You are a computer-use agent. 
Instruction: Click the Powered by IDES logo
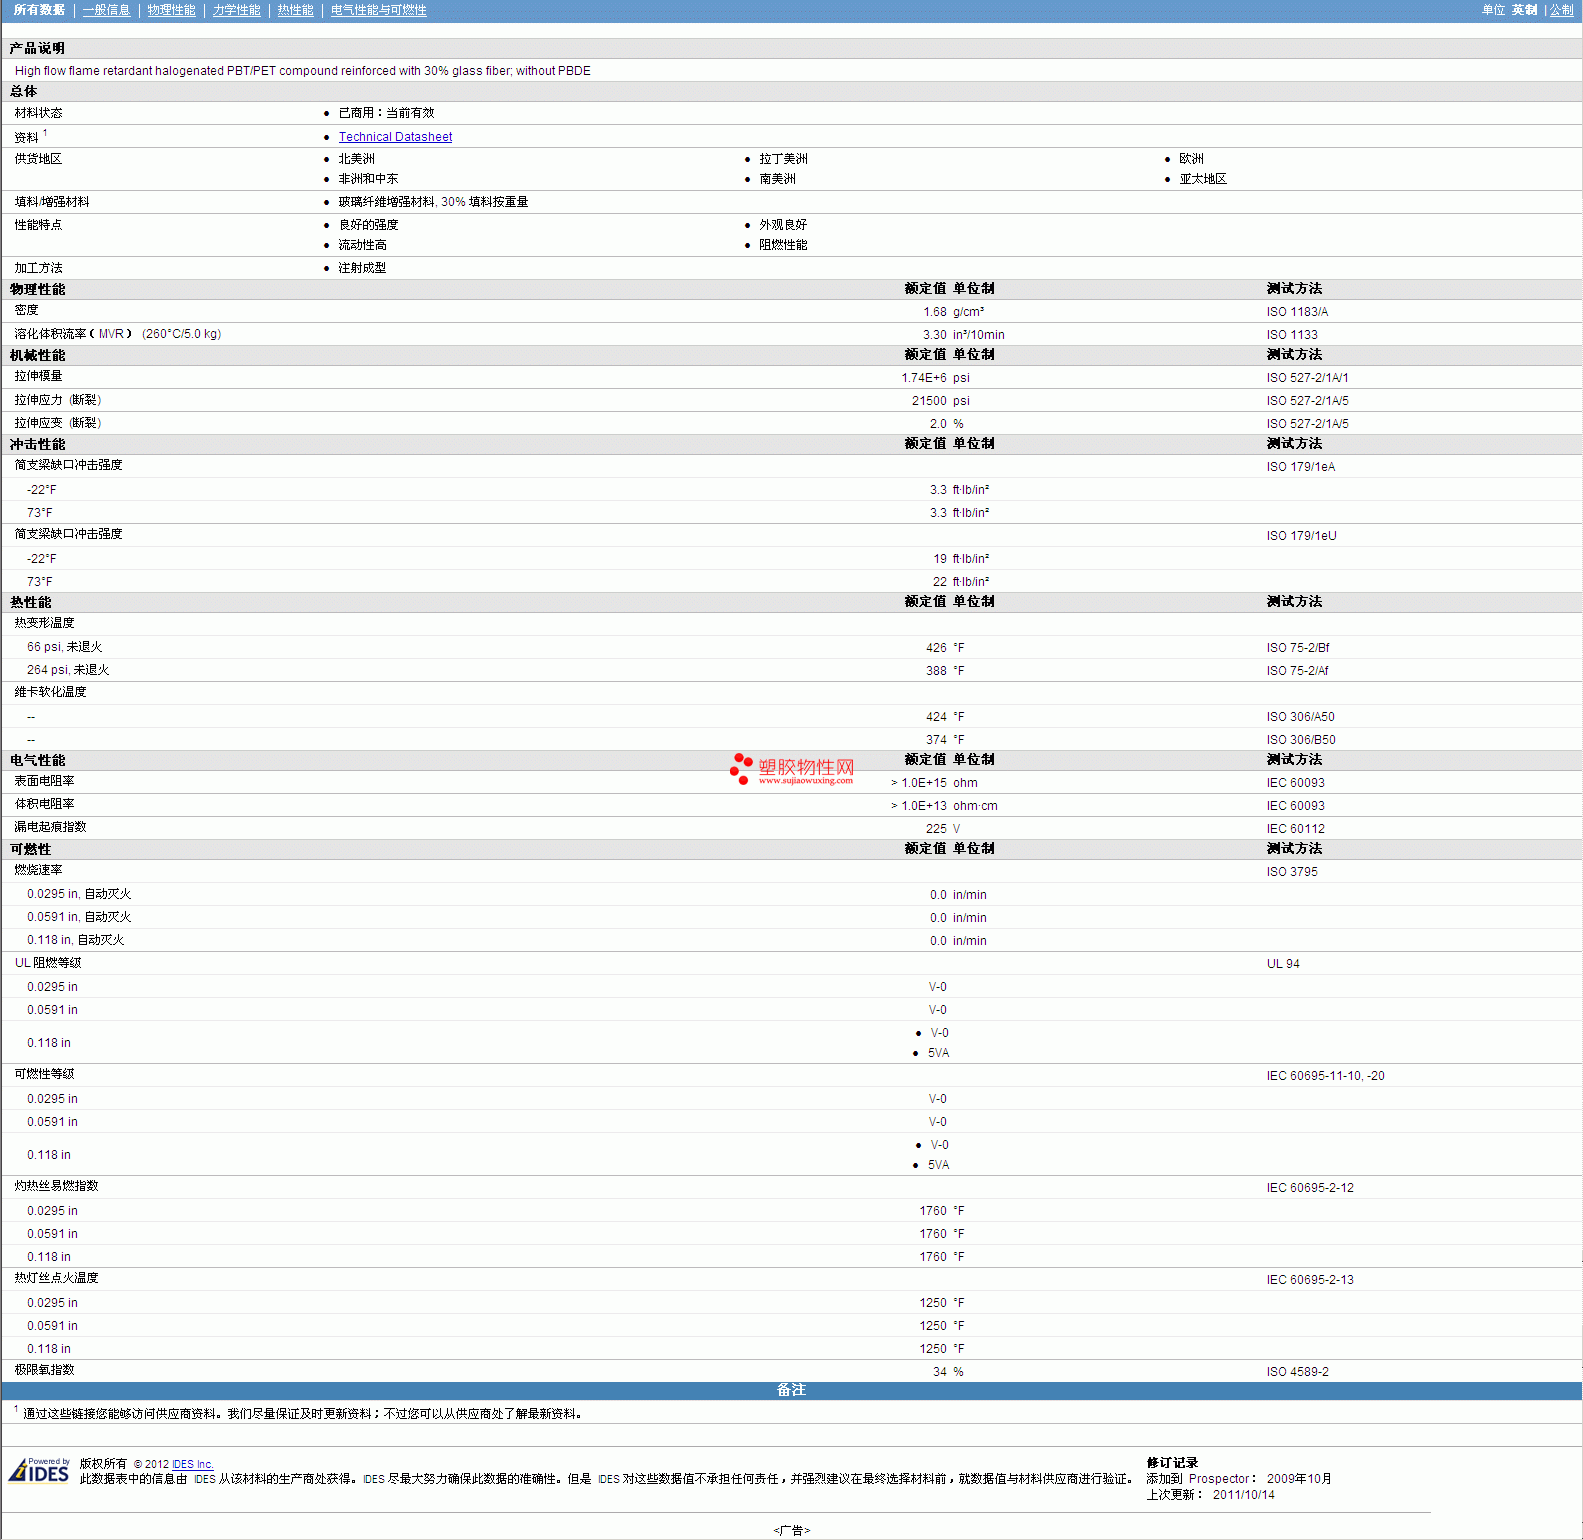[39, 1470]
